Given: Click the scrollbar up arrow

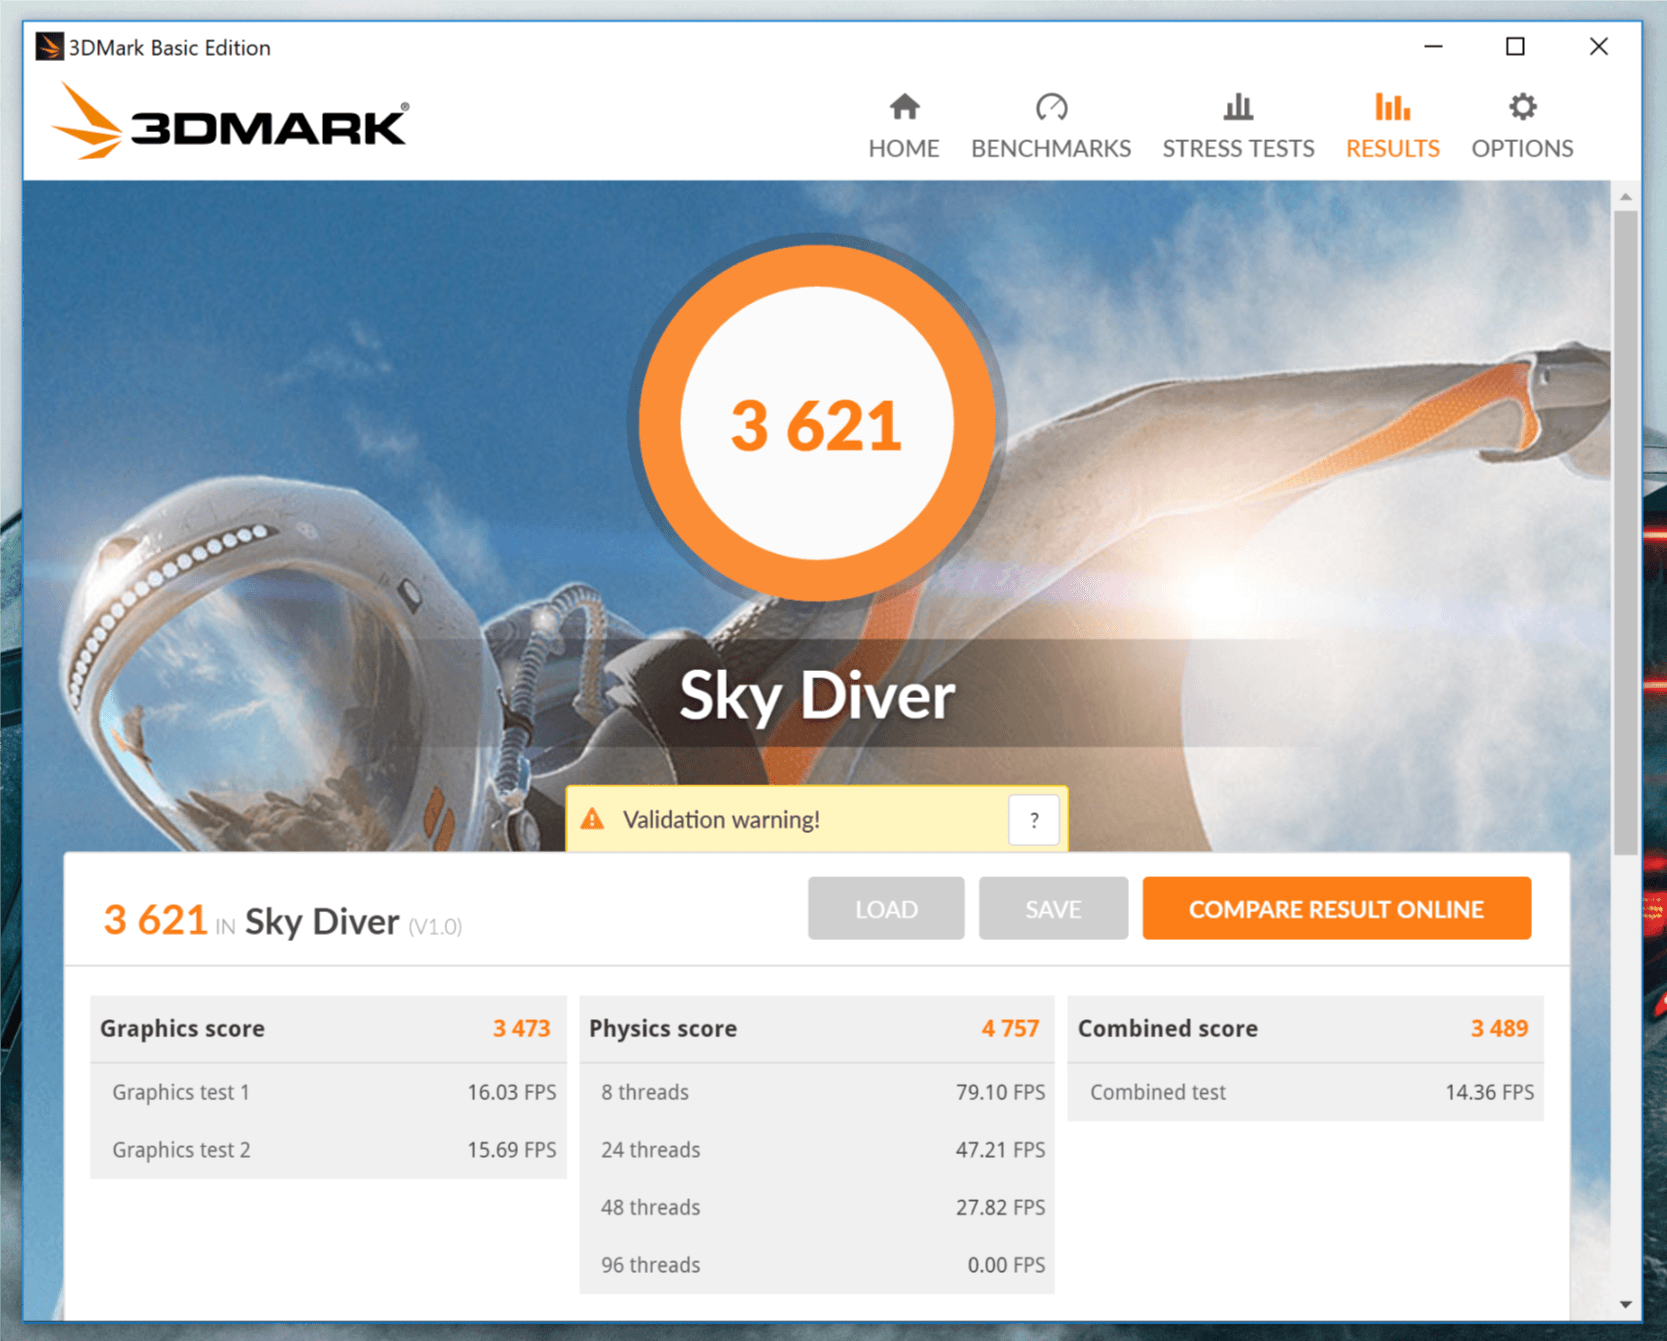Looking at the screenshot, I should [1626, 197].
